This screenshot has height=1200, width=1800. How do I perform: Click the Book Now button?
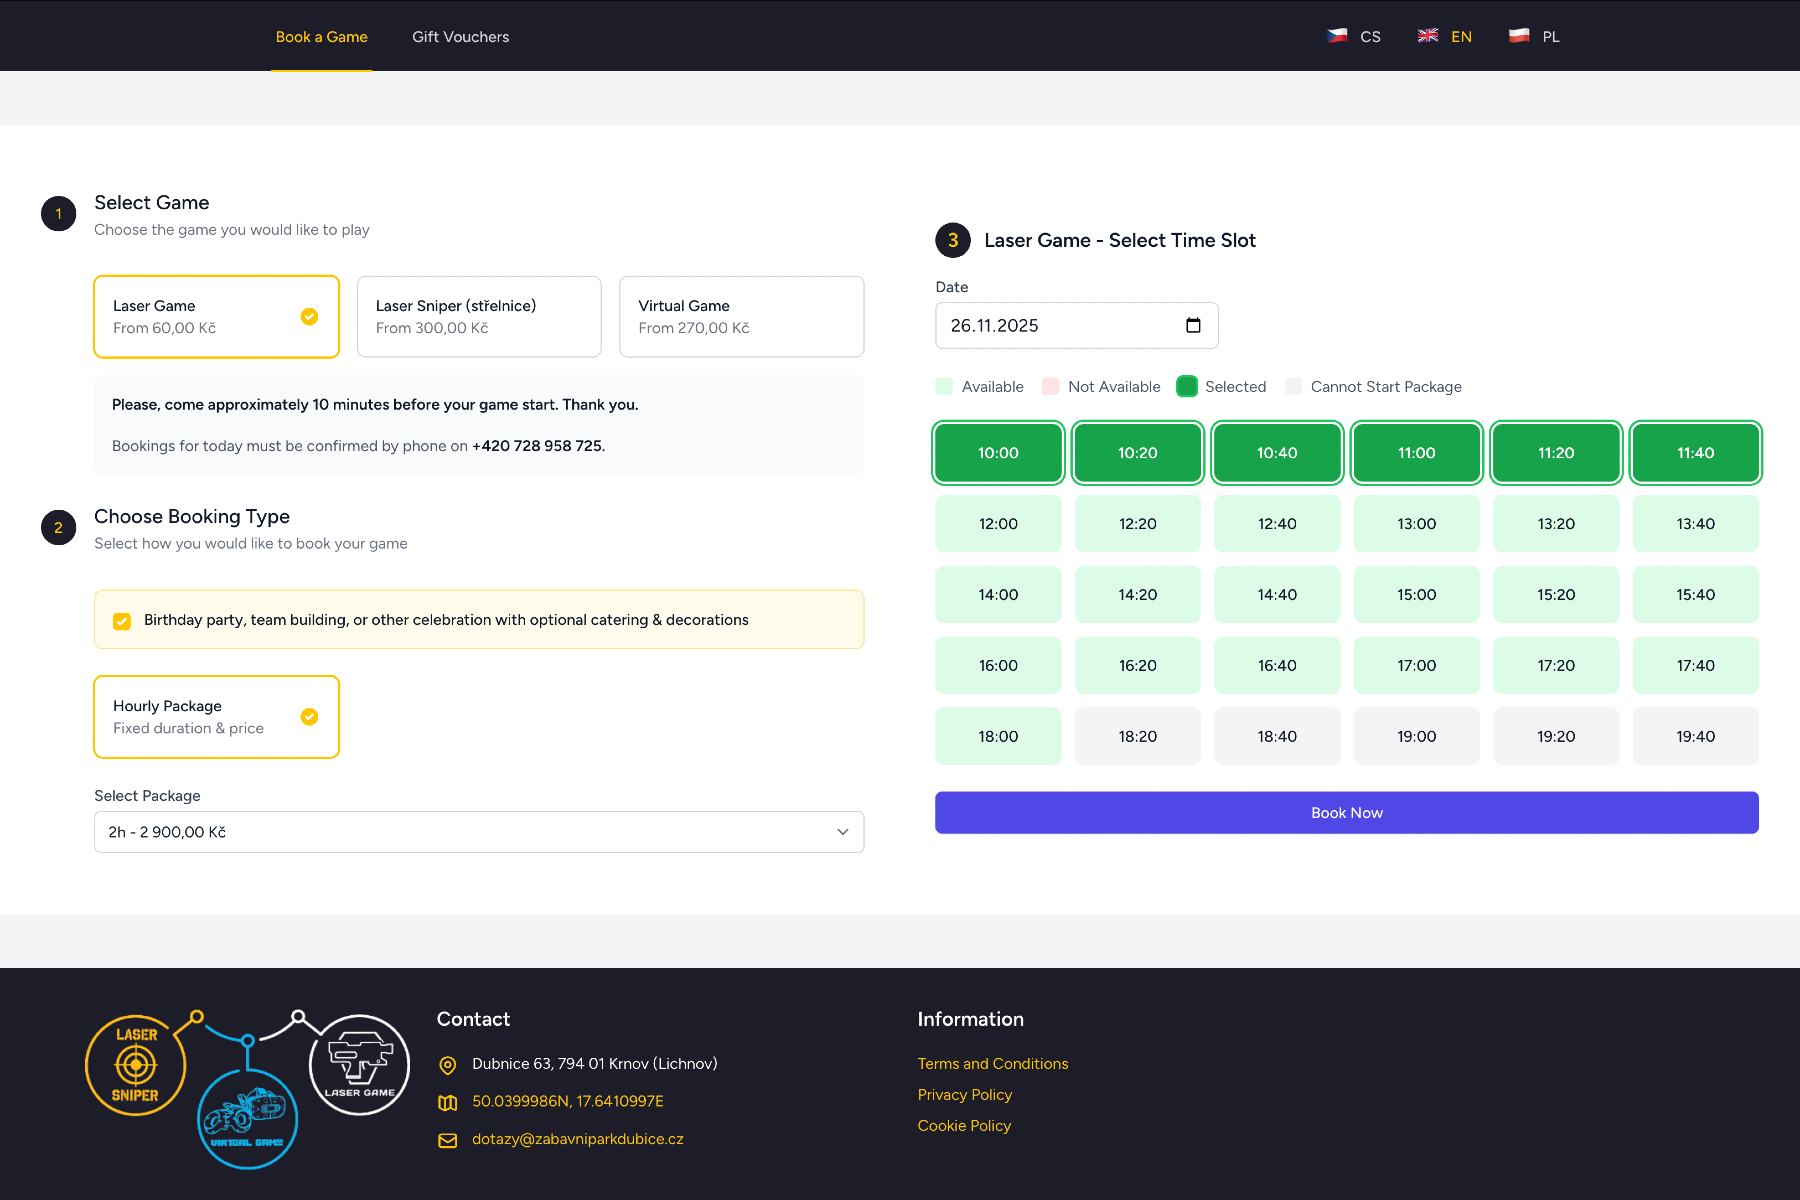tap(1346, 812)
